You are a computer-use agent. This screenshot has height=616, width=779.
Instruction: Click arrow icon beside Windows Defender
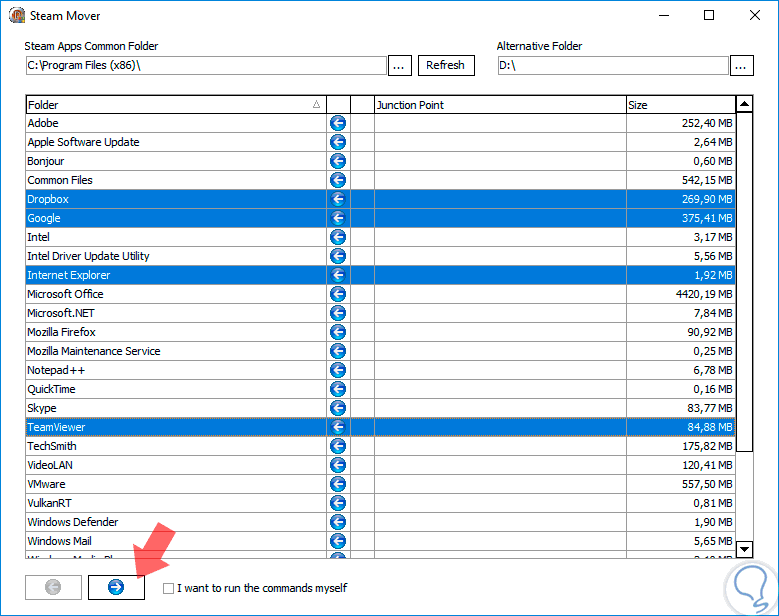click(338, 522)
